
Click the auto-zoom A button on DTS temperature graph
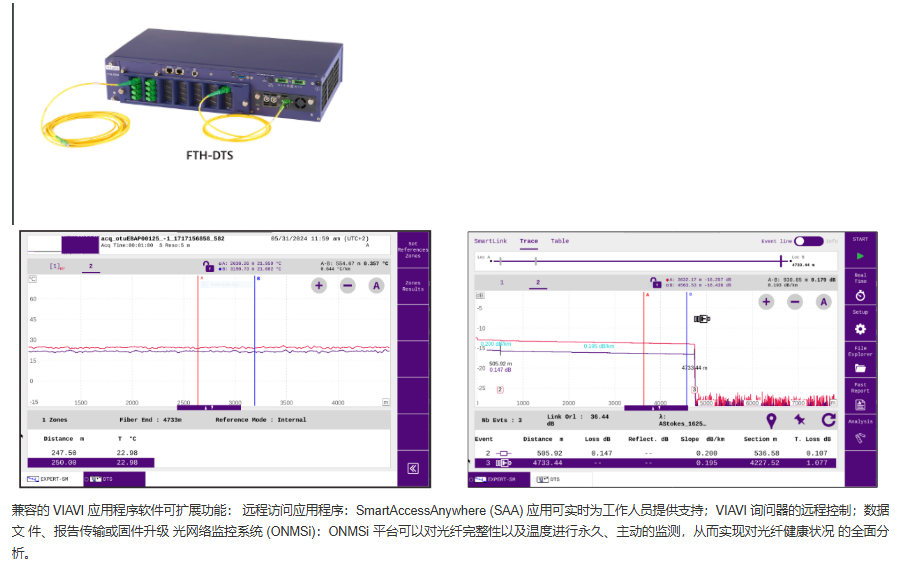coord(376,286)
